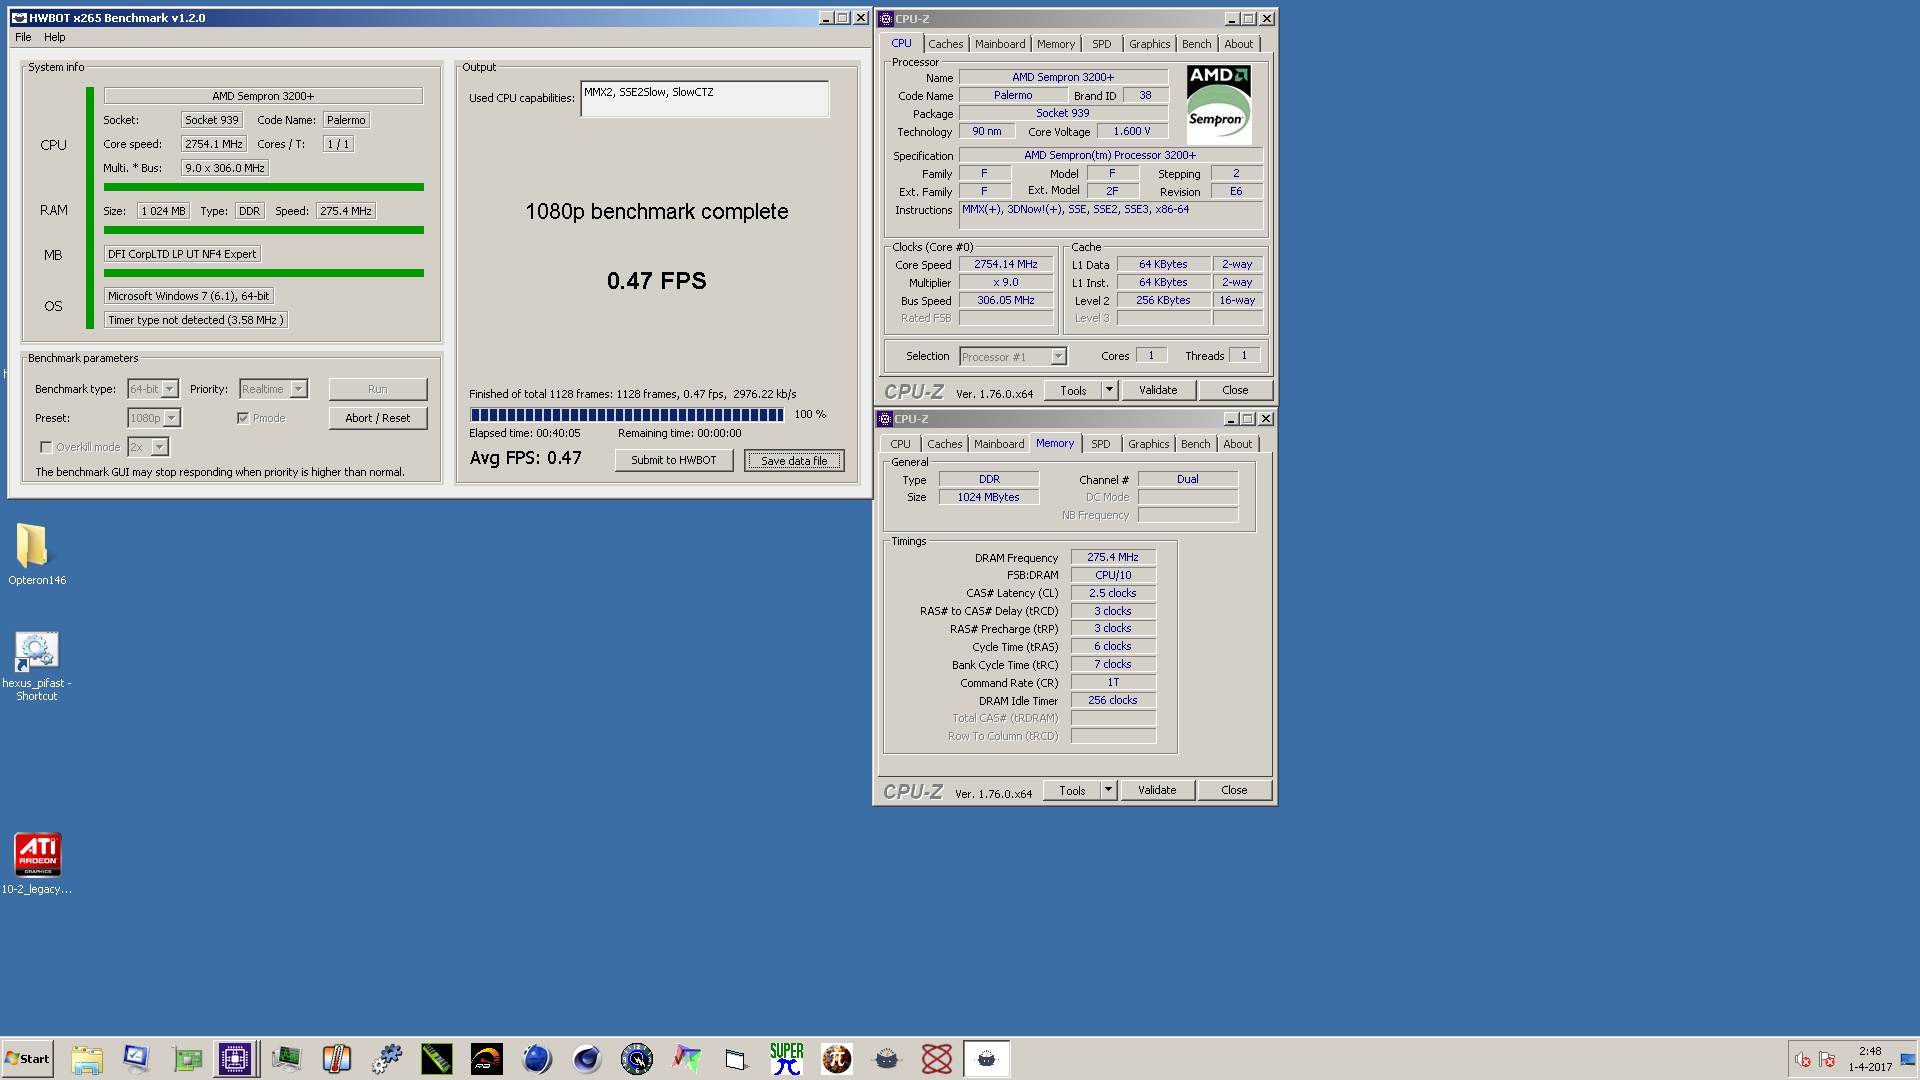Screen dimensions: 1920x1080
Task: Click Save data file button
Action: [x=794, y=460]
